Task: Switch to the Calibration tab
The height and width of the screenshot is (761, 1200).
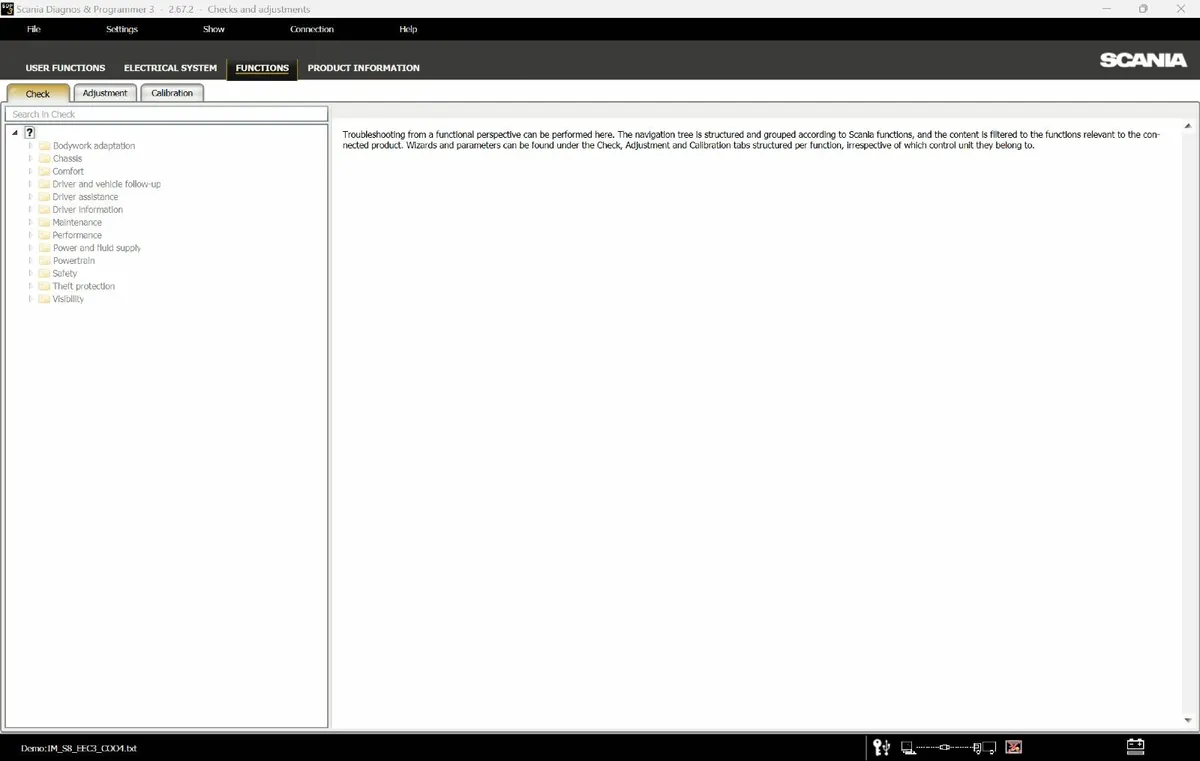Action: point(172,93)
